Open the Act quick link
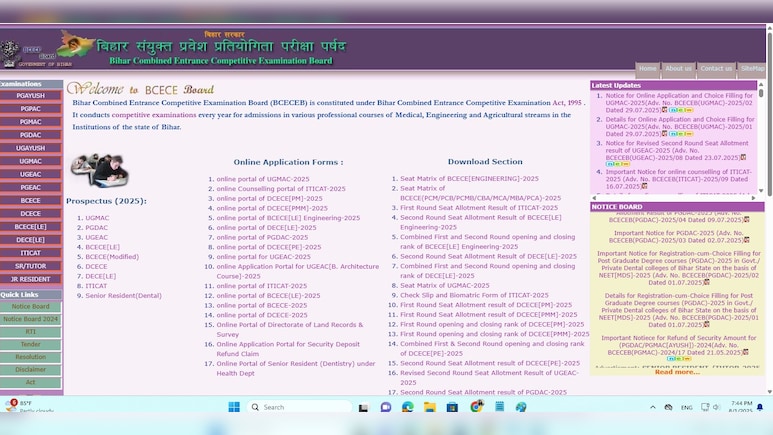This screenshot has width=773, height=435. coord(31,382)
